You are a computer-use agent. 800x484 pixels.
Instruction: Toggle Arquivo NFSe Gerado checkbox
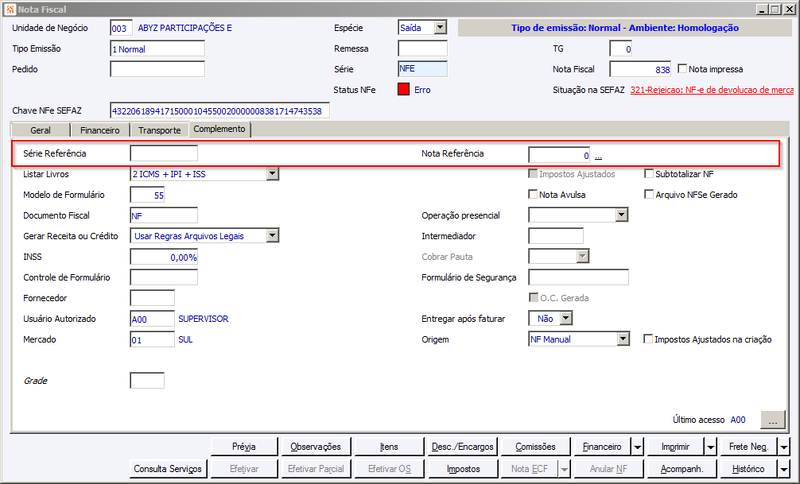(x=649, y=194)
